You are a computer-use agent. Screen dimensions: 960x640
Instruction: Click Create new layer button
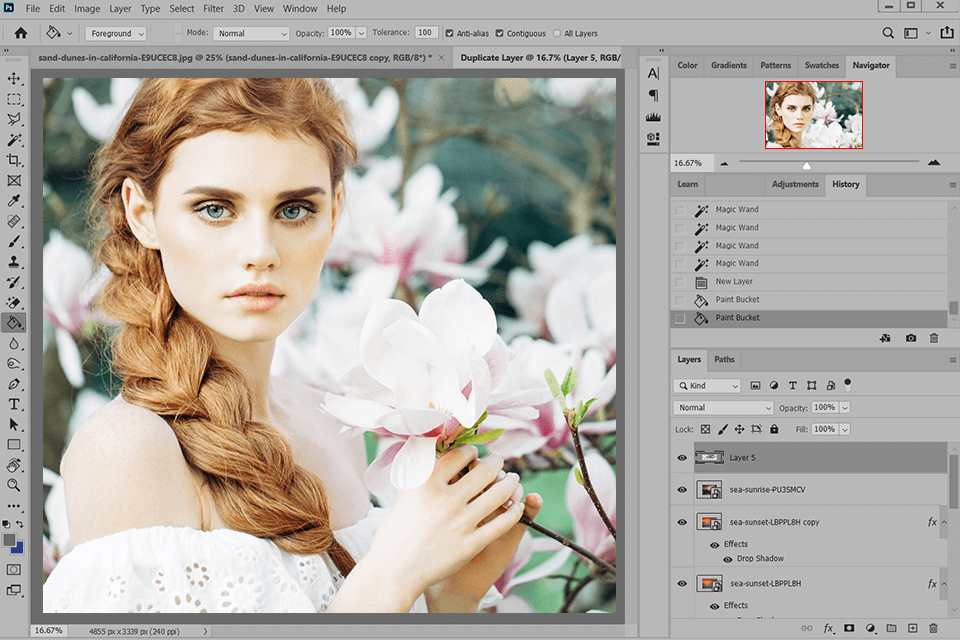pos(913,628)
